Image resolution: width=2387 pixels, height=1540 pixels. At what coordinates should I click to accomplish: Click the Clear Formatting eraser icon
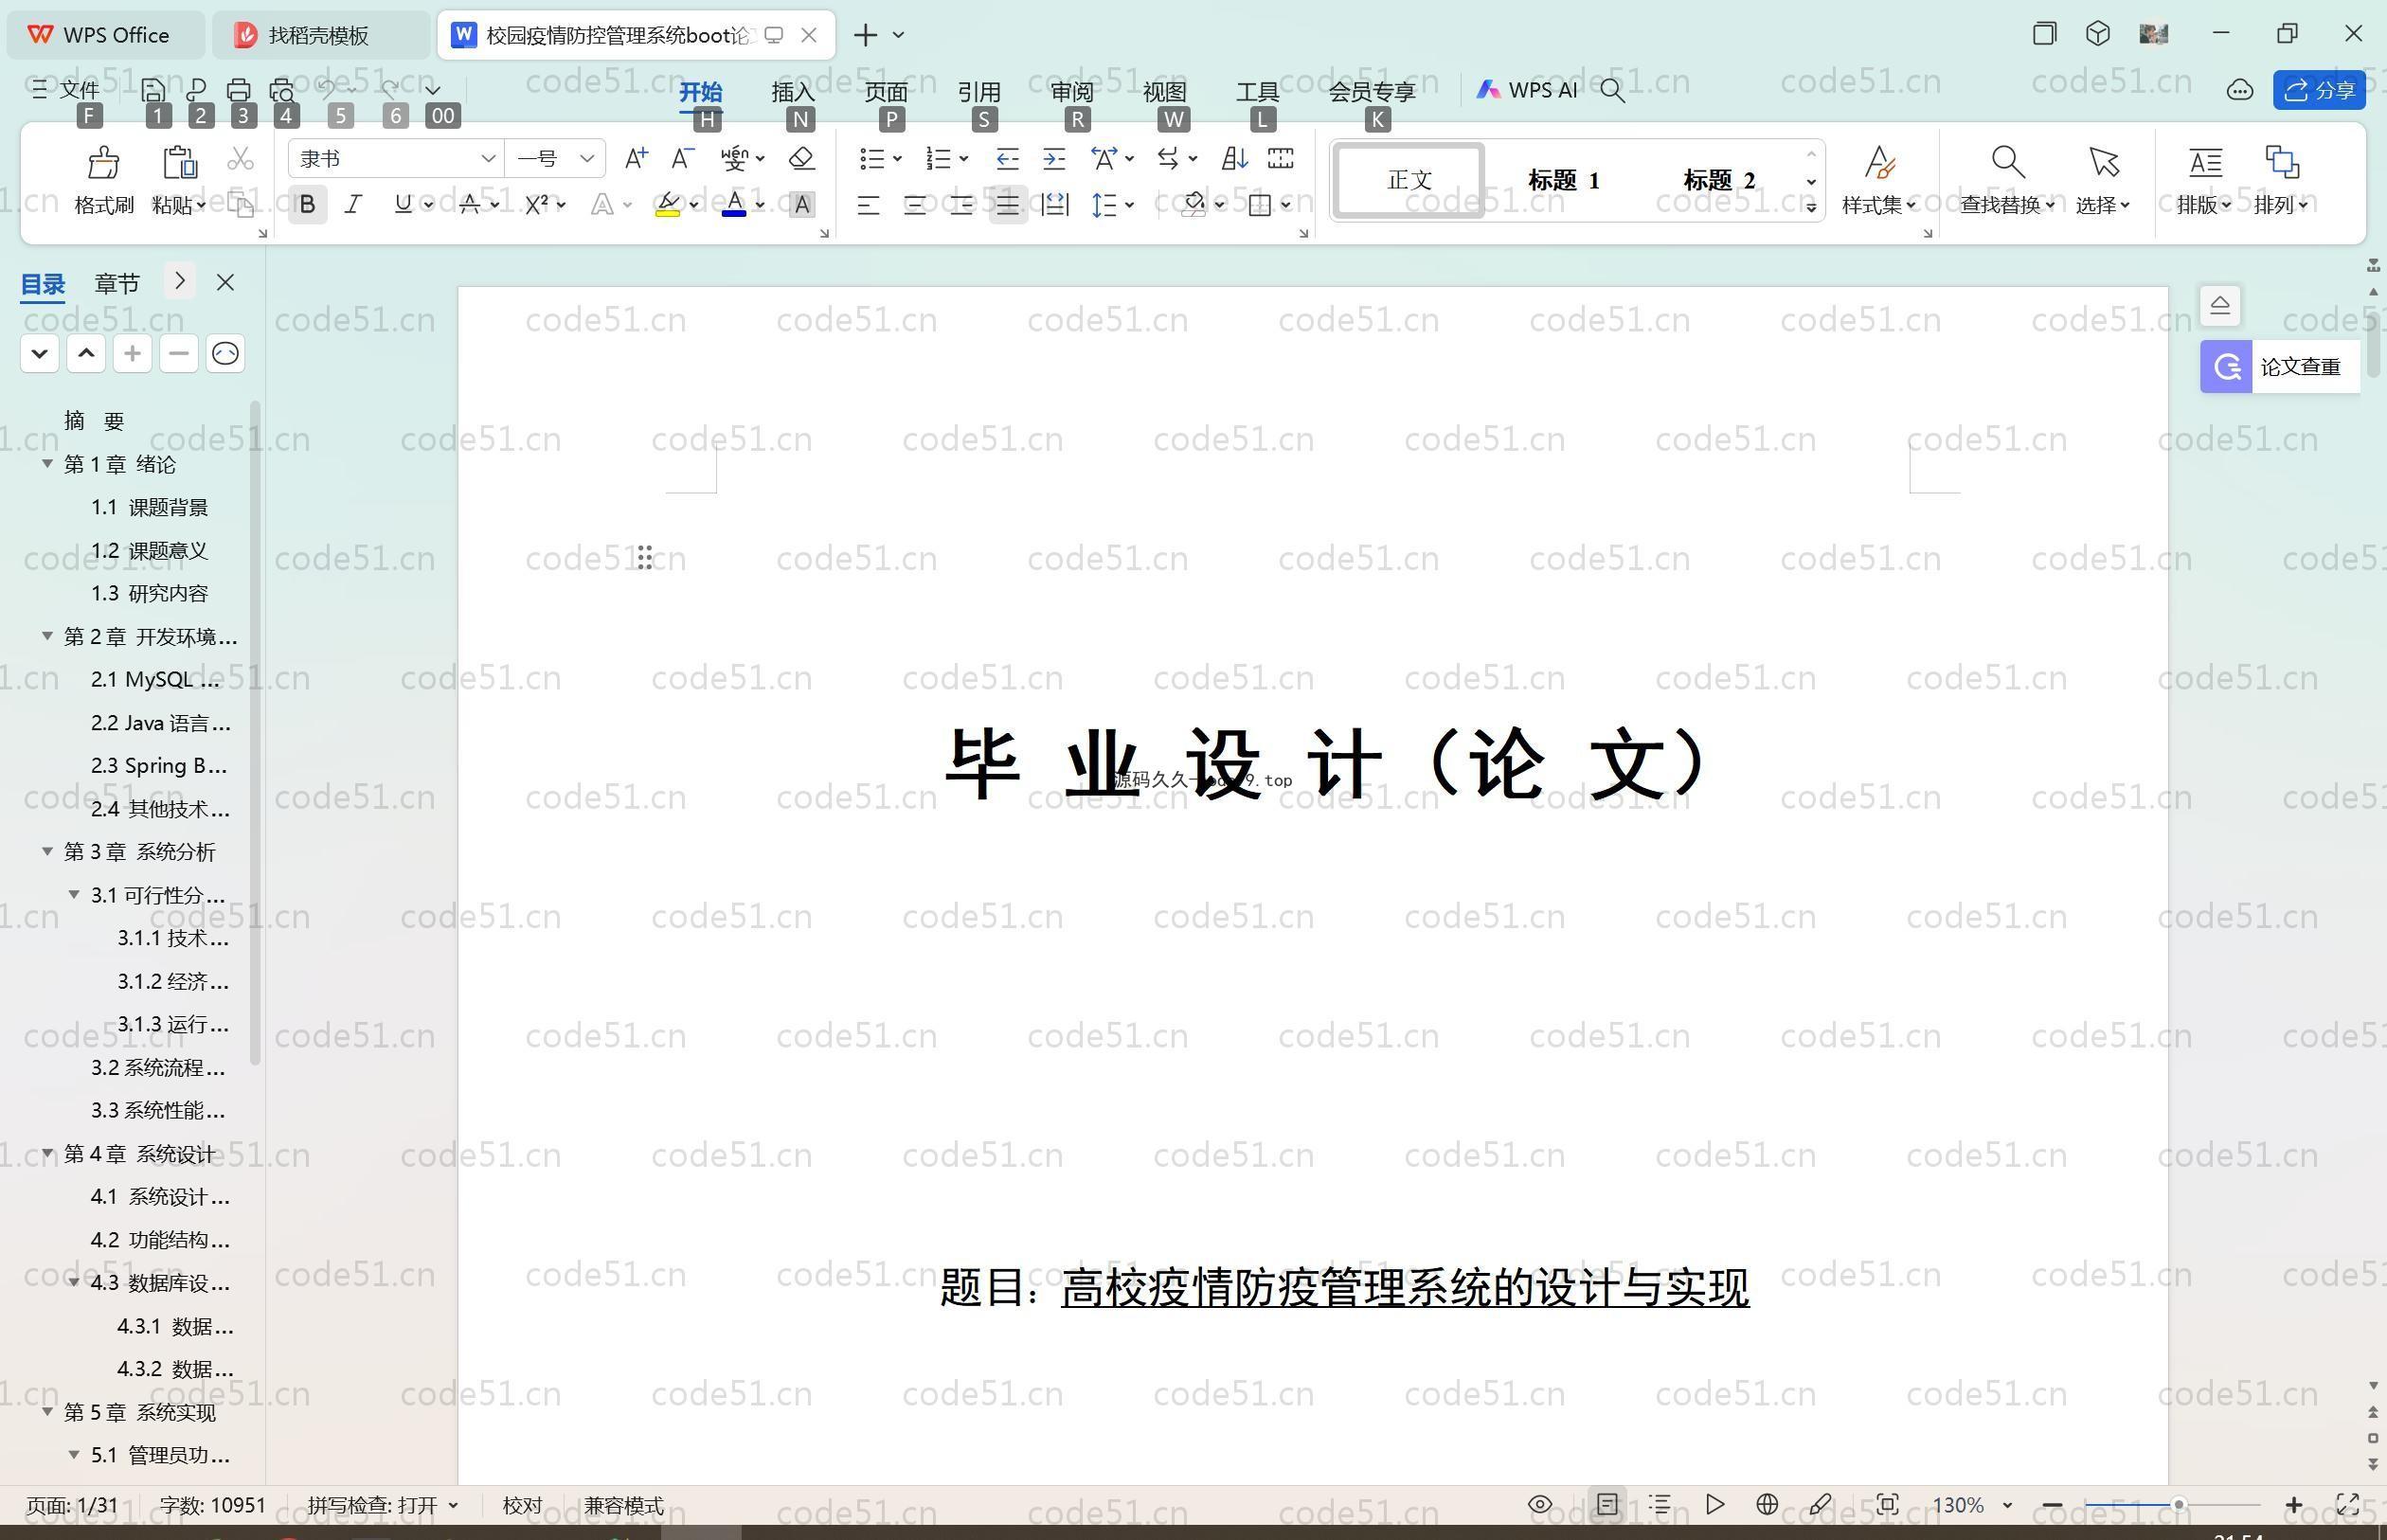pos(801,158)
